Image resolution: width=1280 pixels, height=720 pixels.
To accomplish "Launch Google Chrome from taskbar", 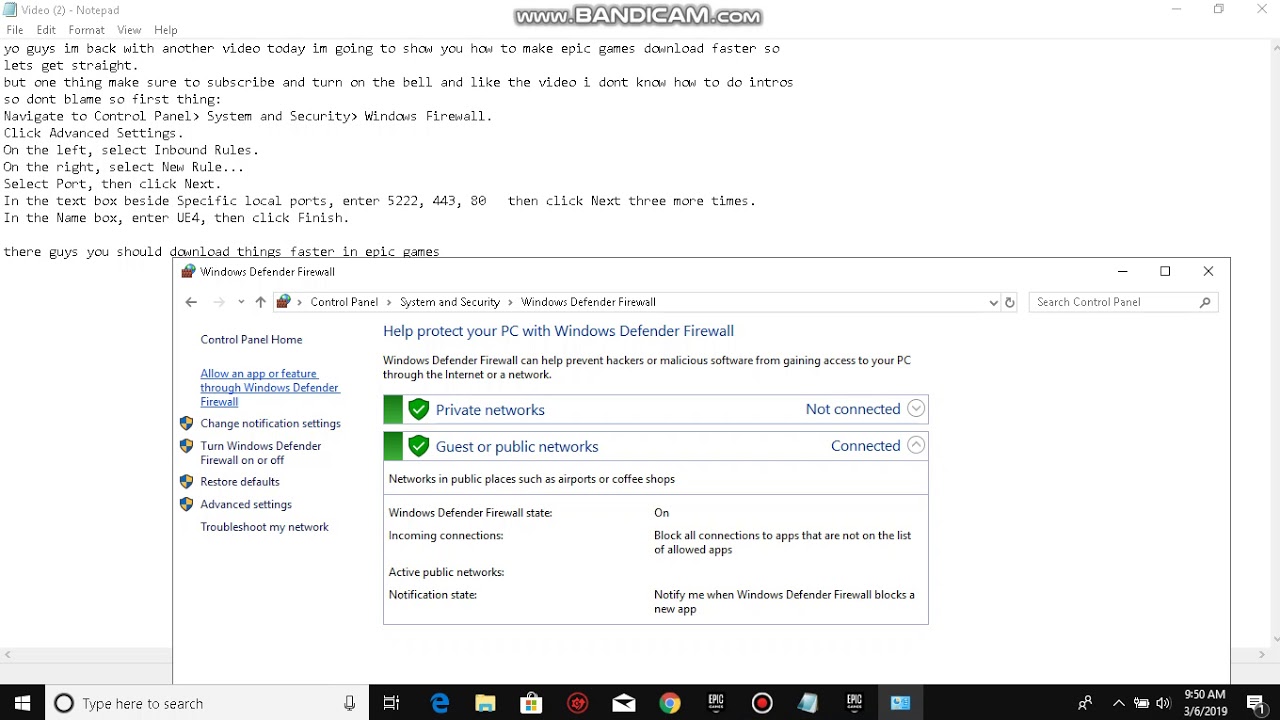I will (x=670, y=703).
